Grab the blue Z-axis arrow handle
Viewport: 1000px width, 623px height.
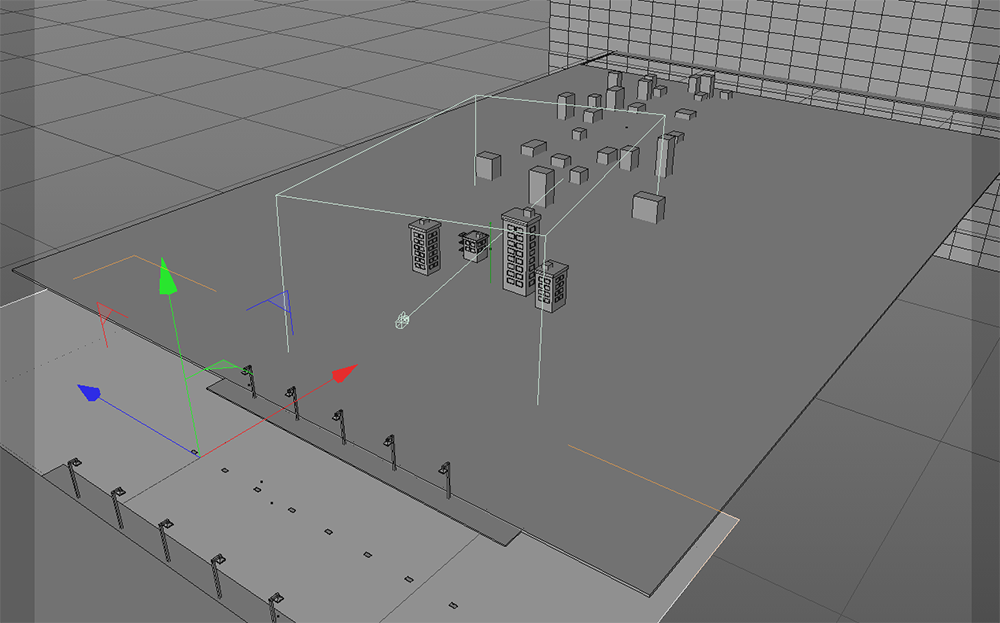pos(89,392)
